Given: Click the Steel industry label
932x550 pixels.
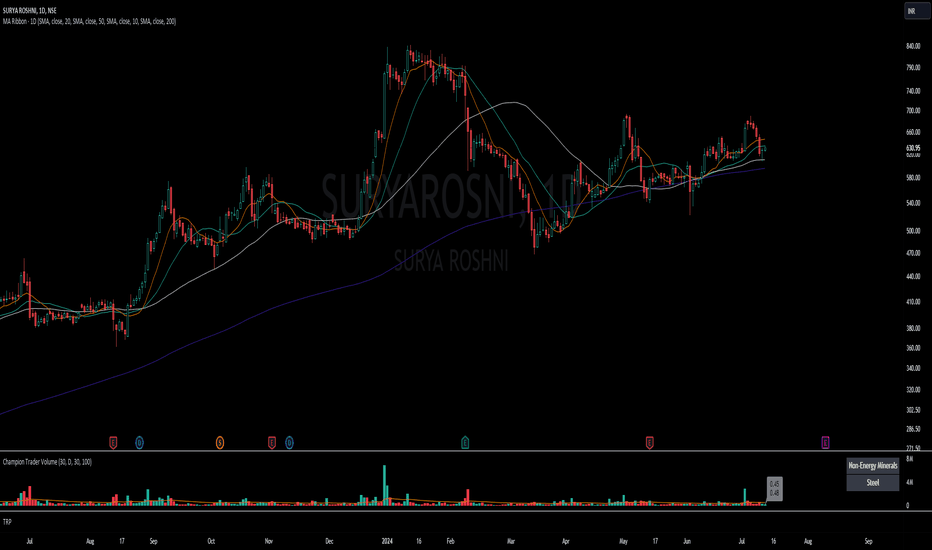Looking at the screenshot, I should click(873, 483).
